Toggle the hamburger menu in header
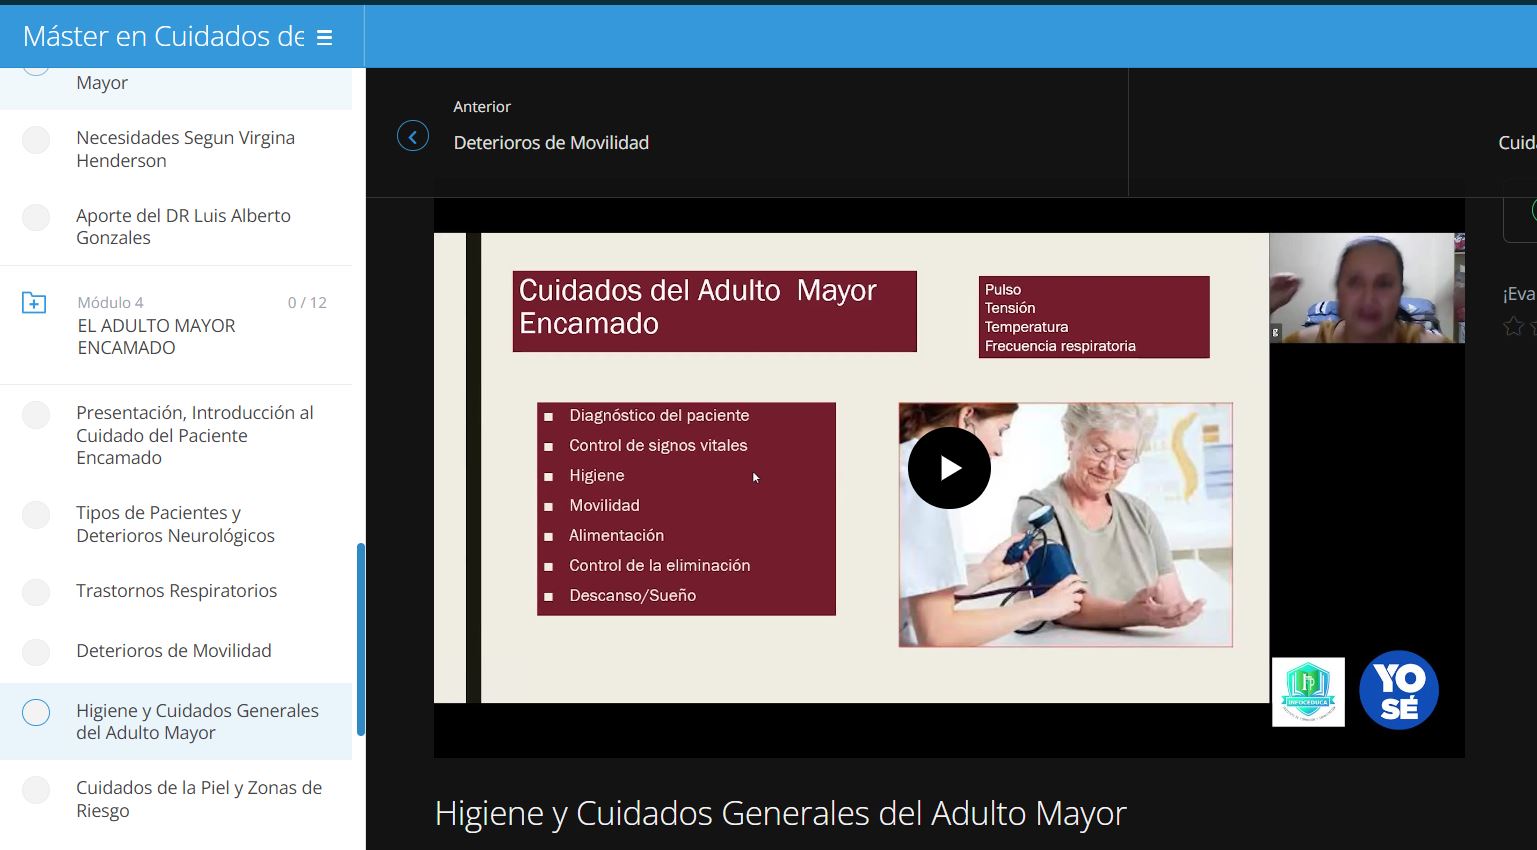Image resolution: width=1537 pixels, height=850 pixels. tap(324, 38)
